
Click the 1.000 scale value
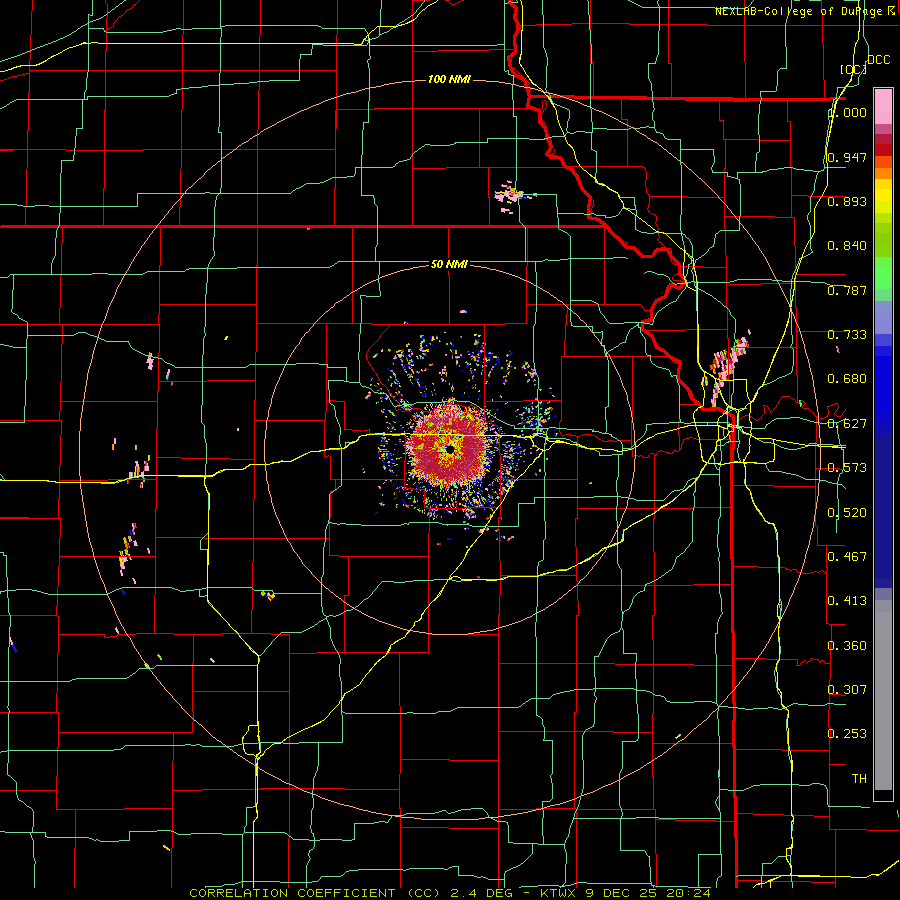tap(848, 112)
